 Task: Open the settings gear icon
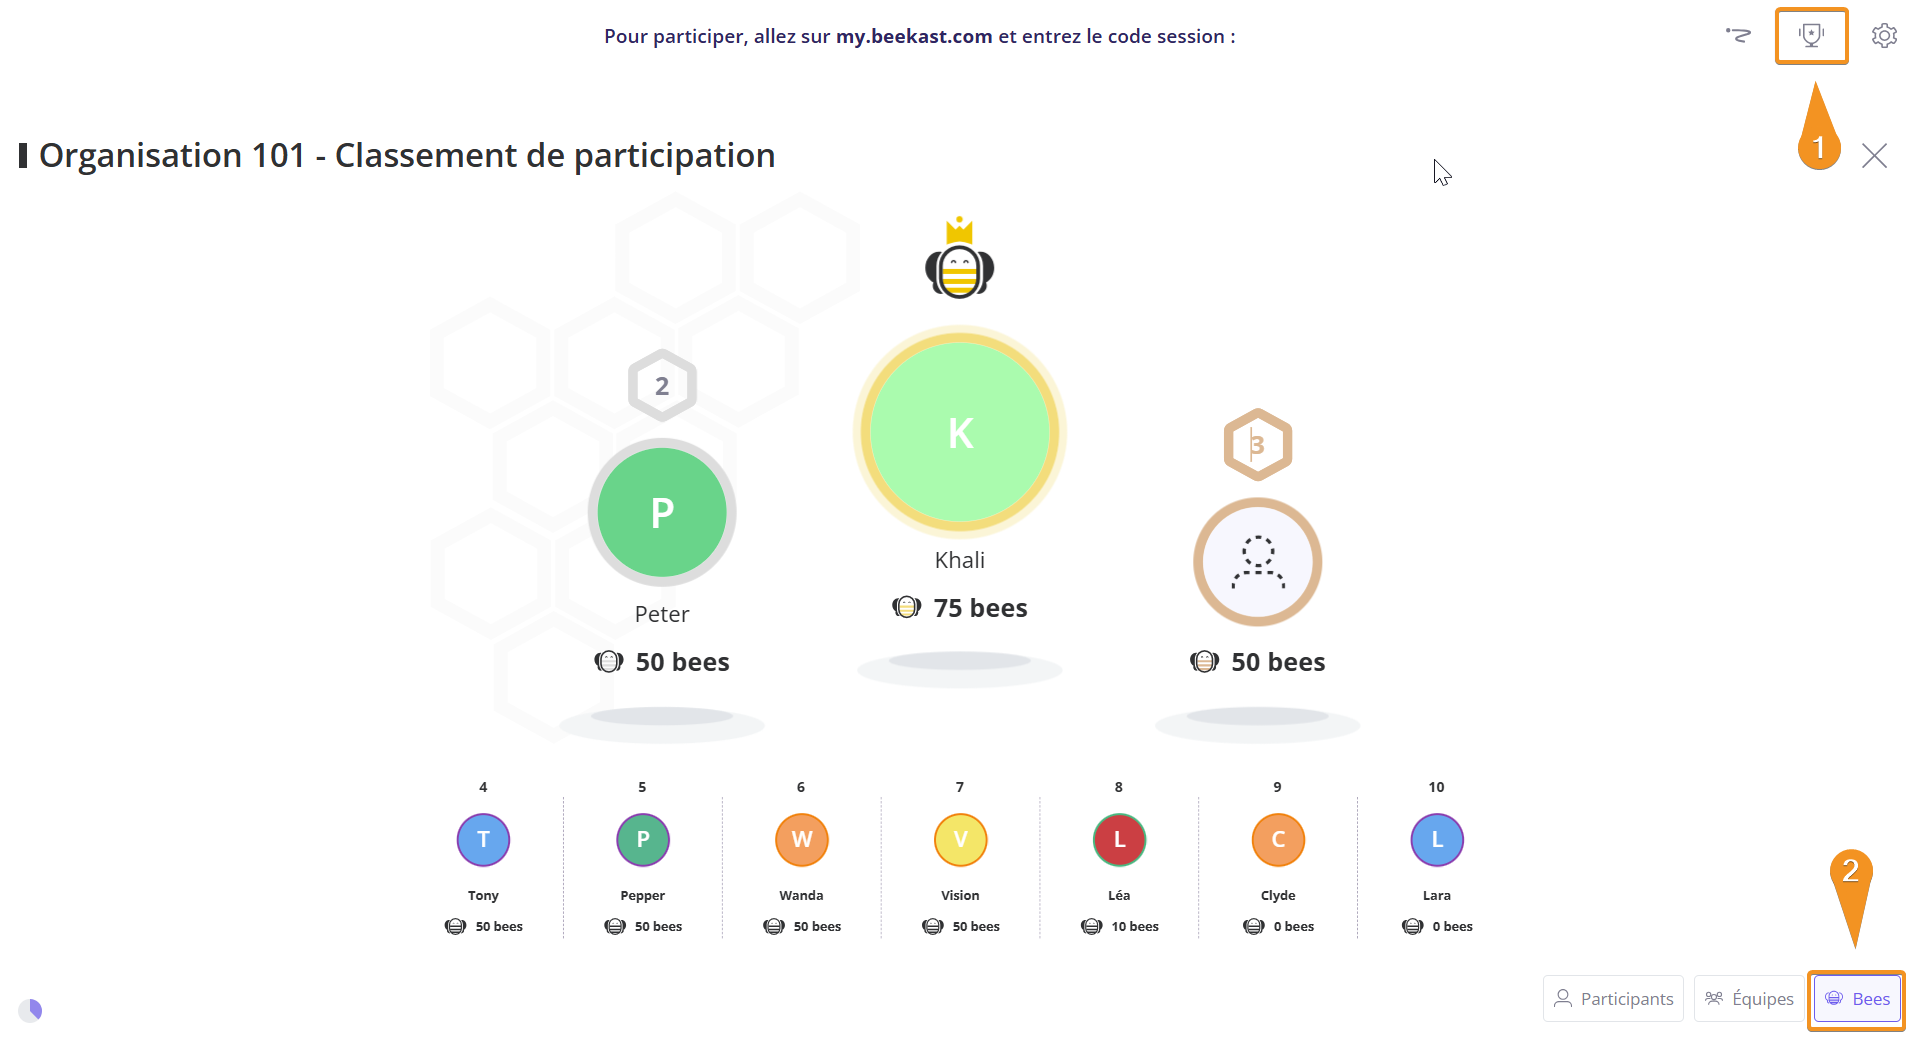point(1884,36)
